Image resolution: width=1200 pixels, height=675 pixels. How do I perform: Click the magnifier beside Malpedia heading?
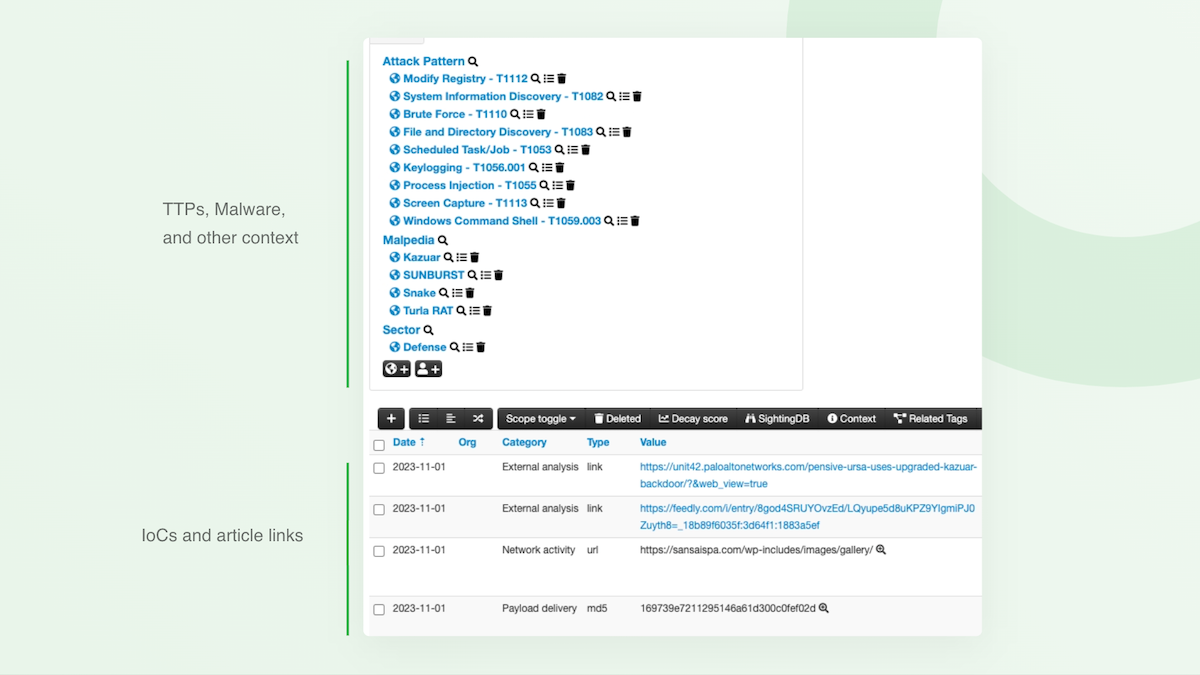click(443, 239)
